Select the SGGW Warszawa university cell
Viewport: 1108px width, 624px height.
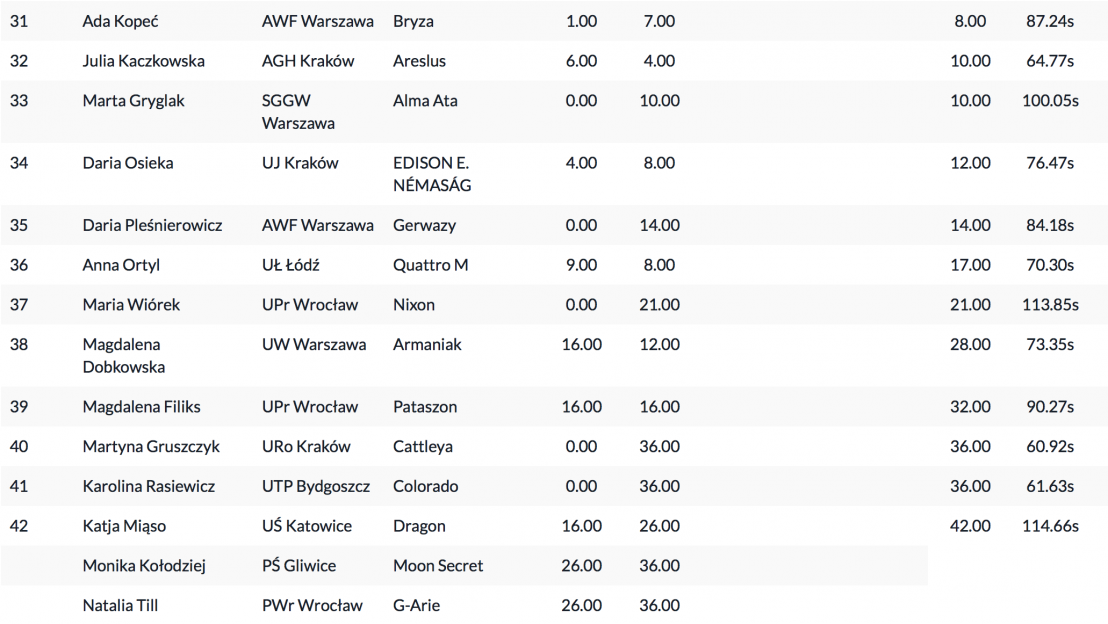(x=298, y=112)
